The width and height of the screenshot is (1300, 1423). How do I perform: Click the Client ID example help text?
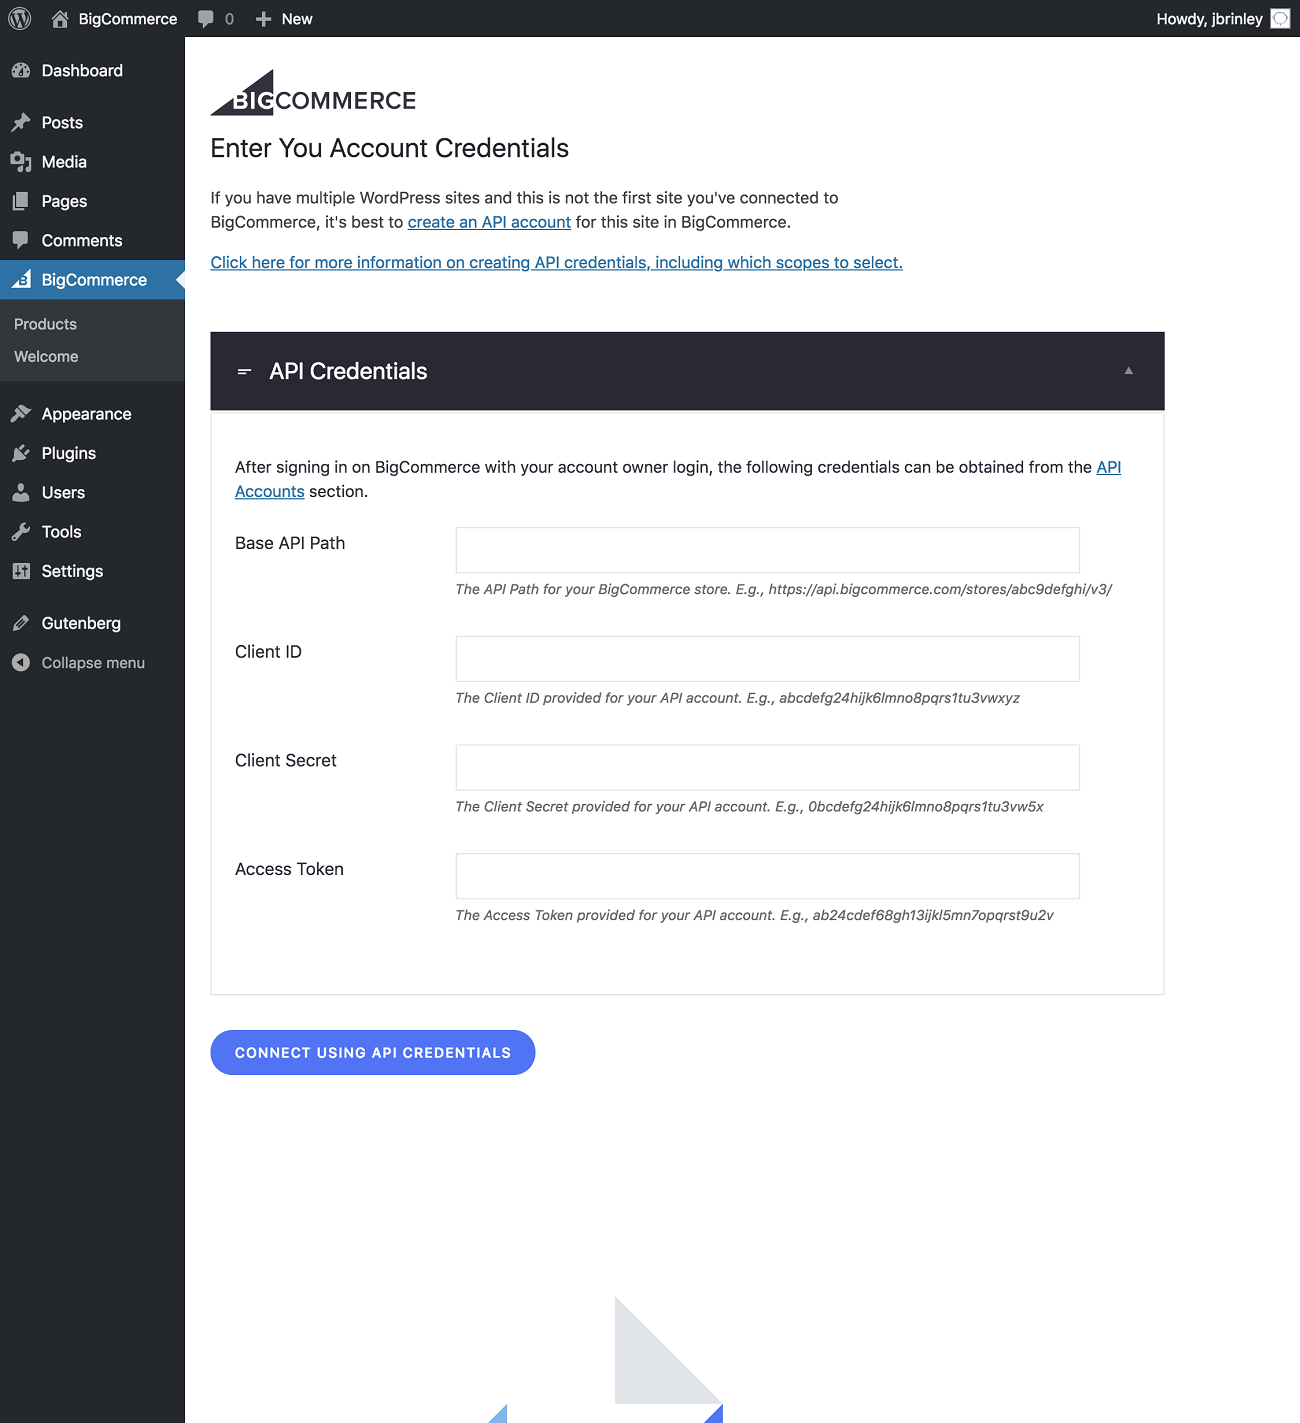(738, 698)
